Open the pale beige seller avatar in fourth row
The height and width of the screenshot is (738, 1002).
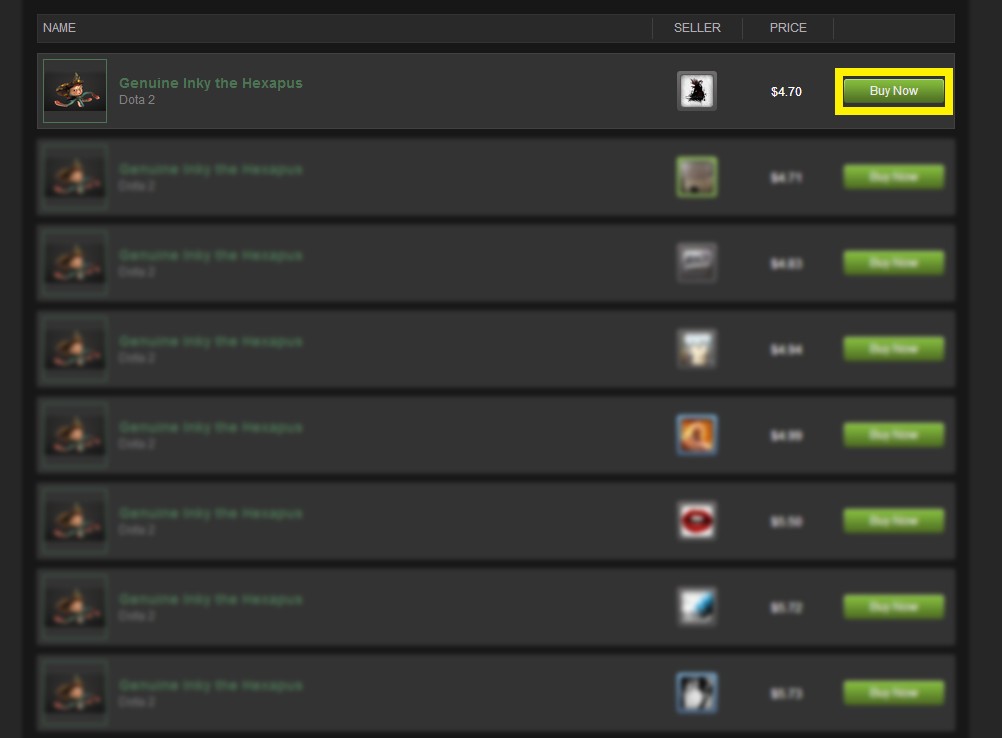[697, 349]
